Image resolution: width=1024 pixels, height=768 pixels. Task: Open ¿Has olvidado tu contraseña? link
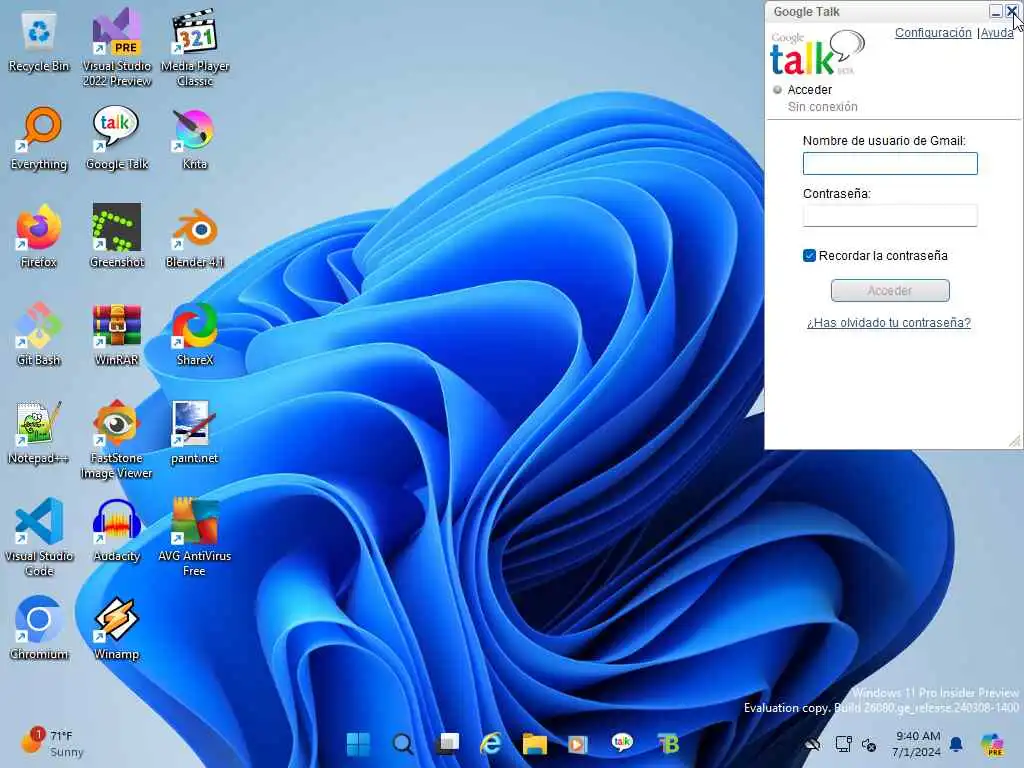coord(889,323)
